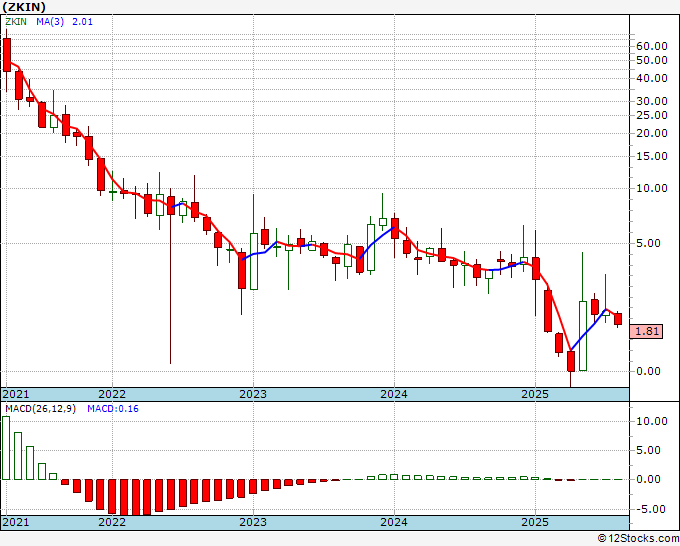Click 2021 on the price chart time axis
Viewport: 680px width, 546px height.
point(16,394)
